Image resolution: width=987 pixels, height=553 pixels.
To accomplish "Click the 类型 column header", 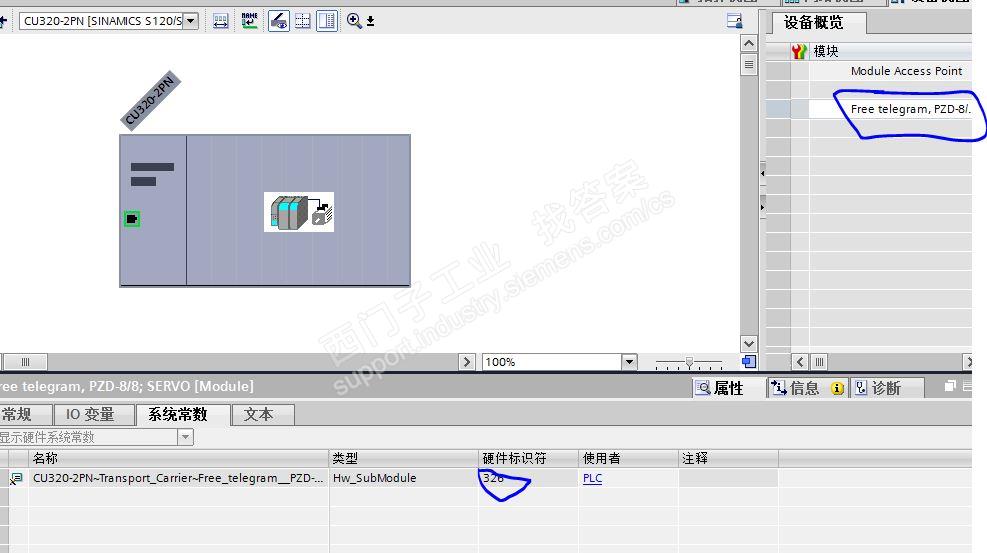I will click(x=404, y=459).
